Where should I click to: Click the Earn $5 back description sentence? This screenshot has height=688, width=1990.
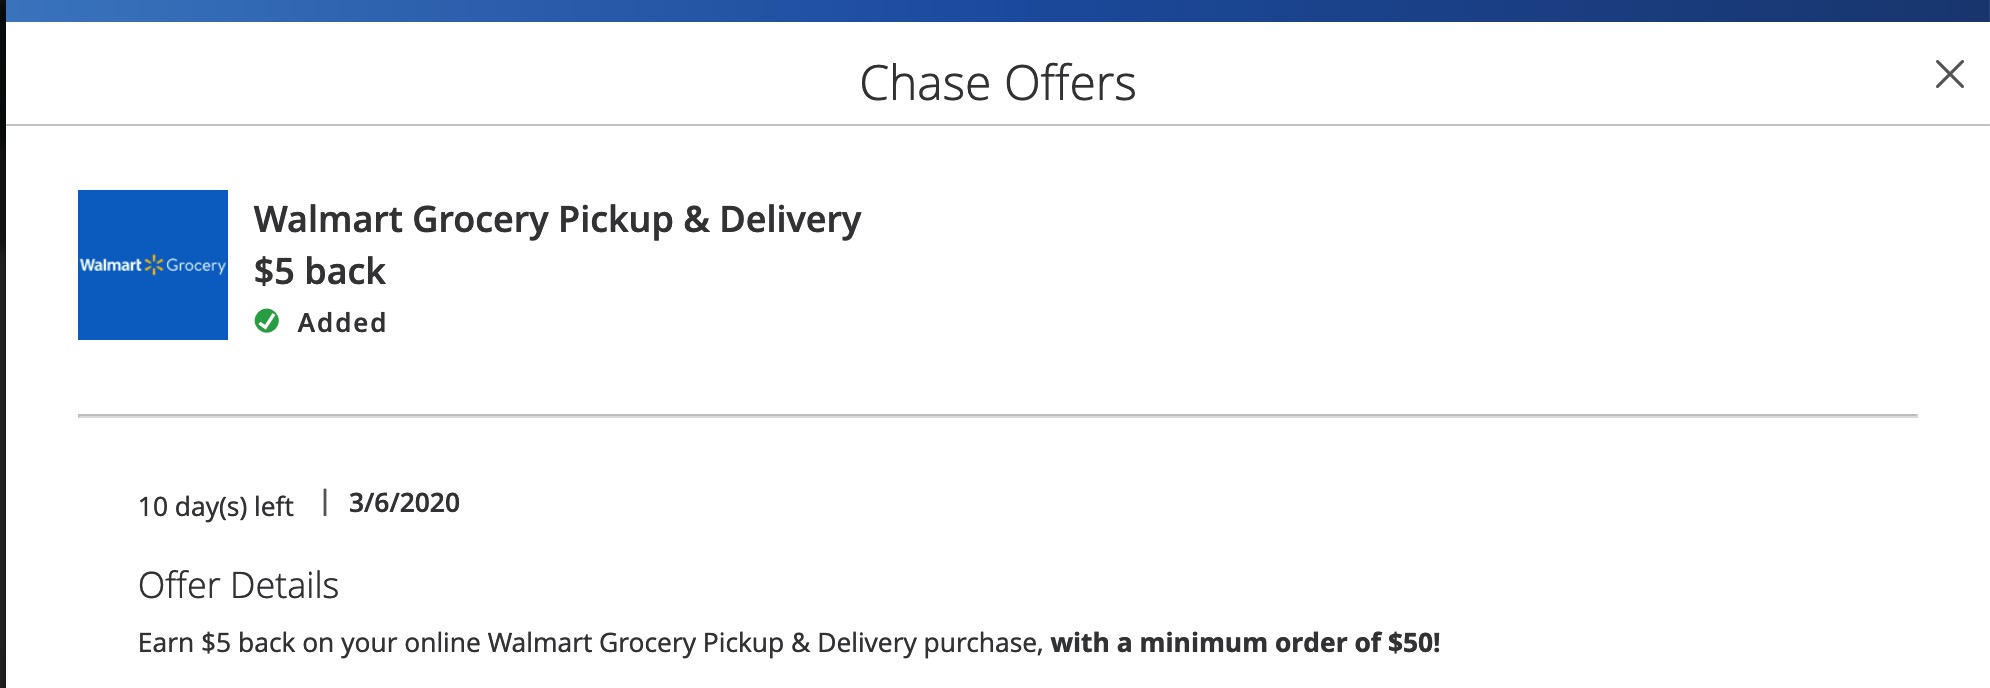pyautogui.click(x=590, y=642)
